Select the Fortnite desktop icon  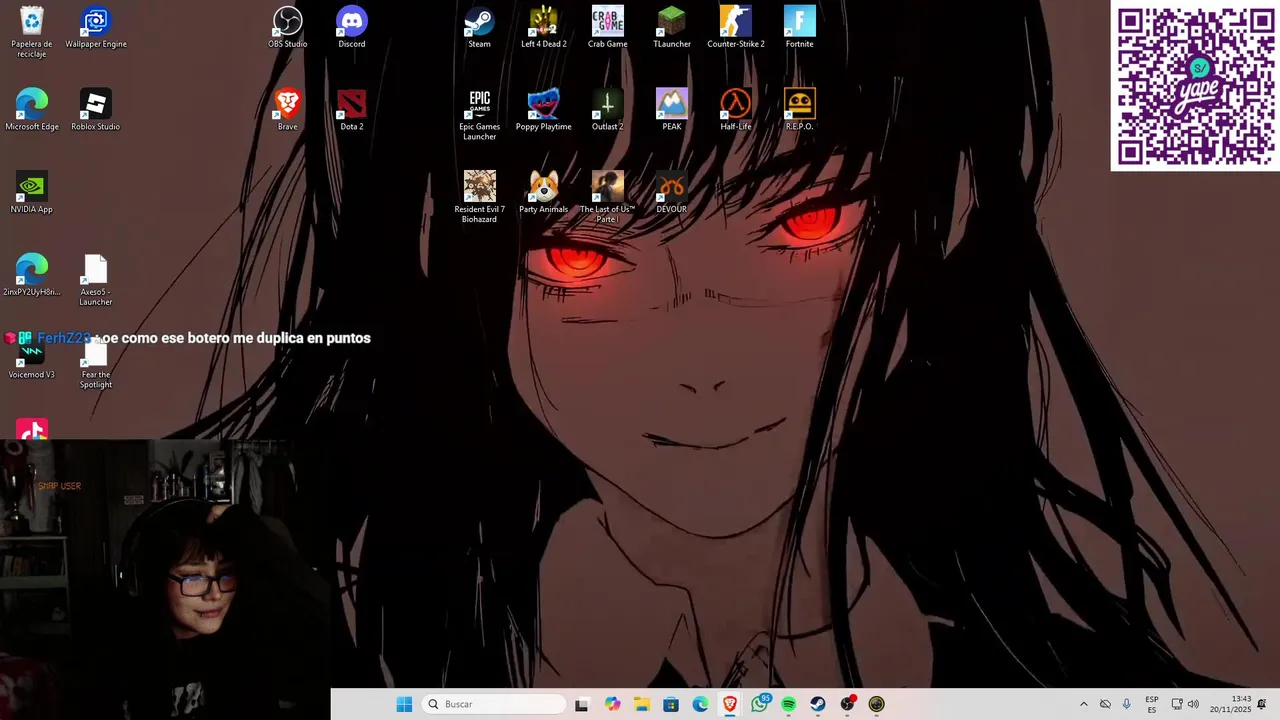pyautogui.click(x=800, y=27)
